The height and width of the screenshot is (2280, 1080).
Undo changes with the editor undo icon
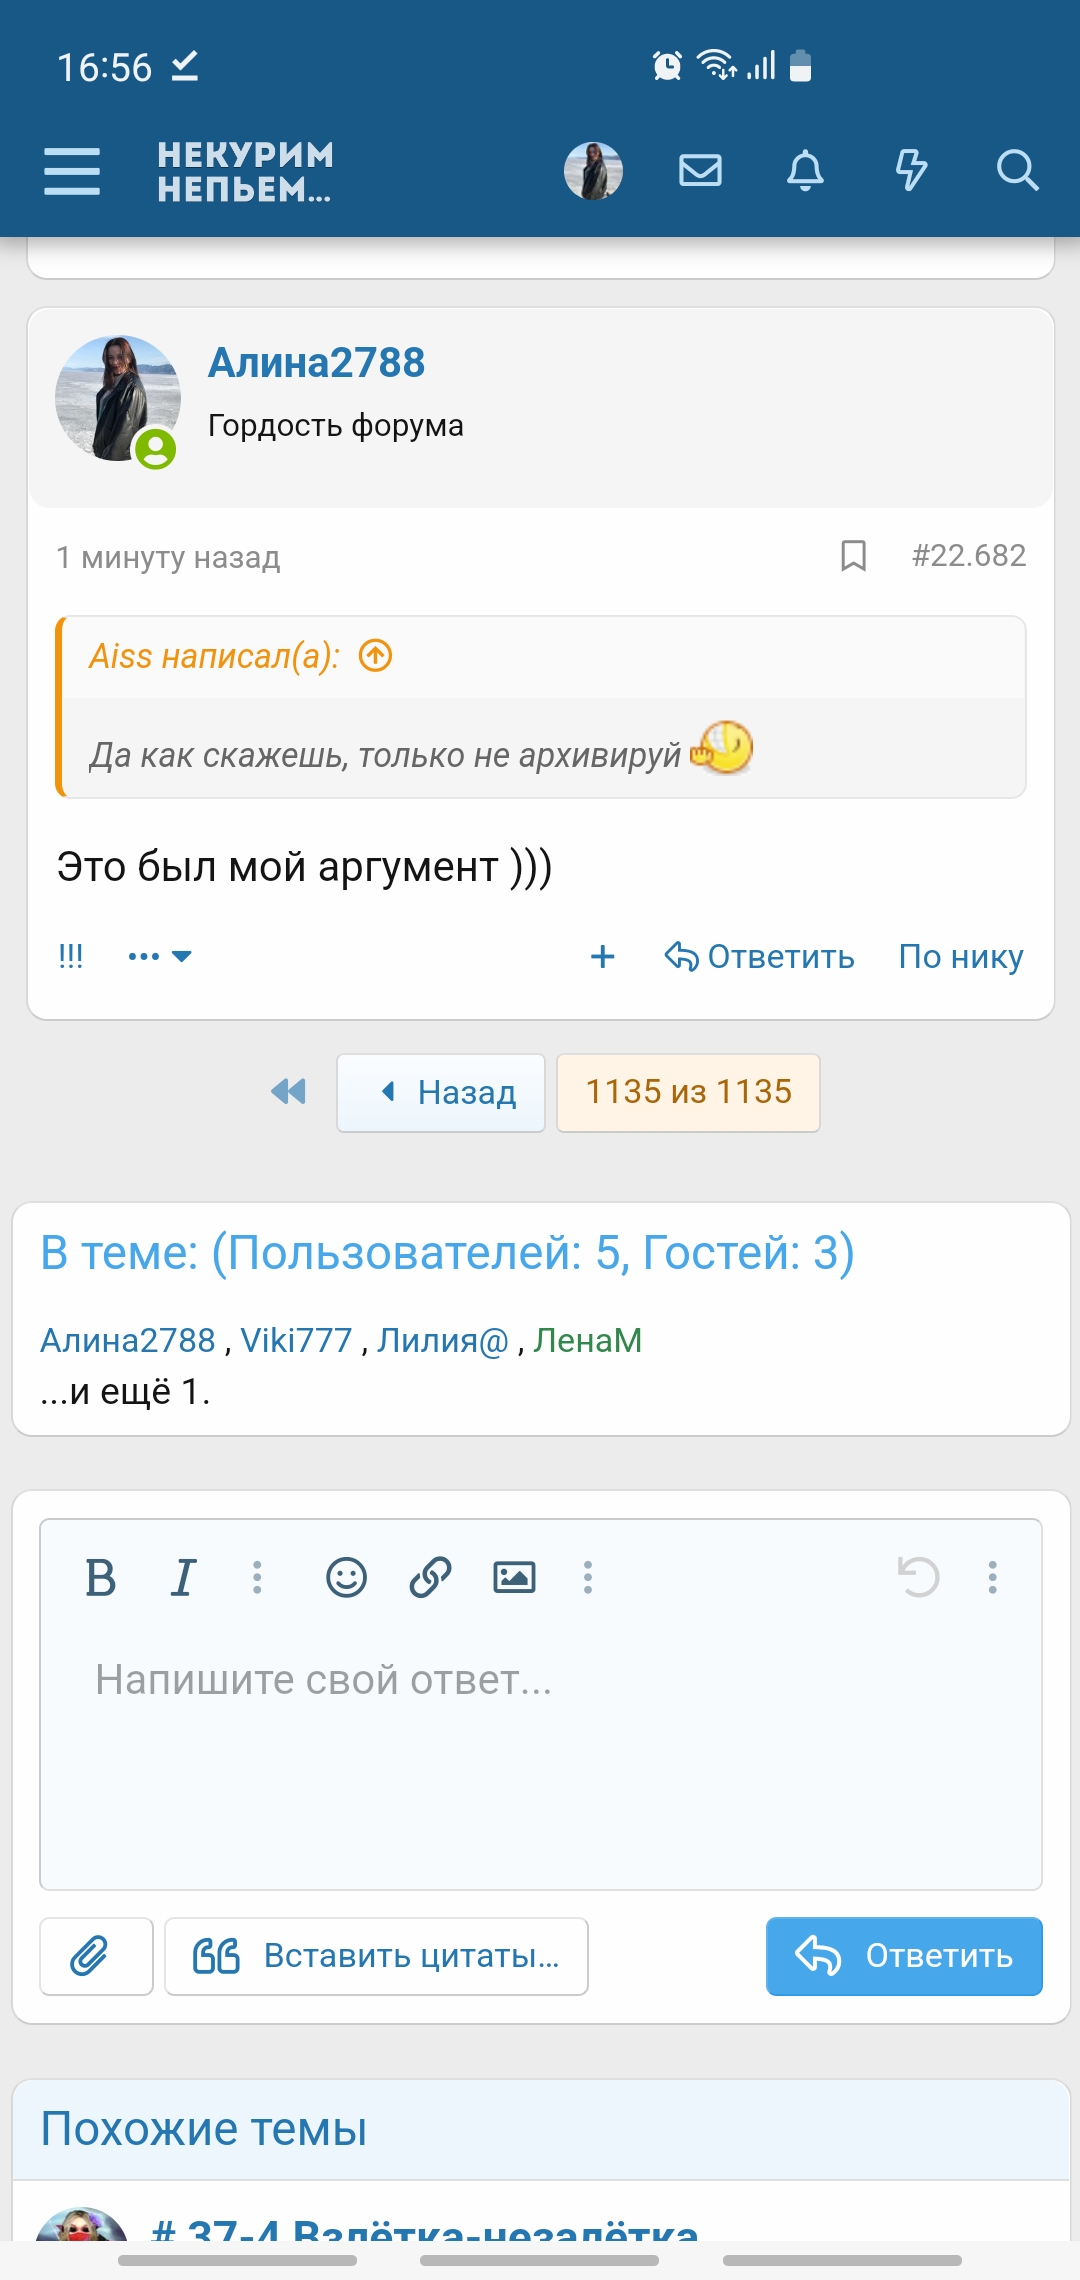[916, 1578]
